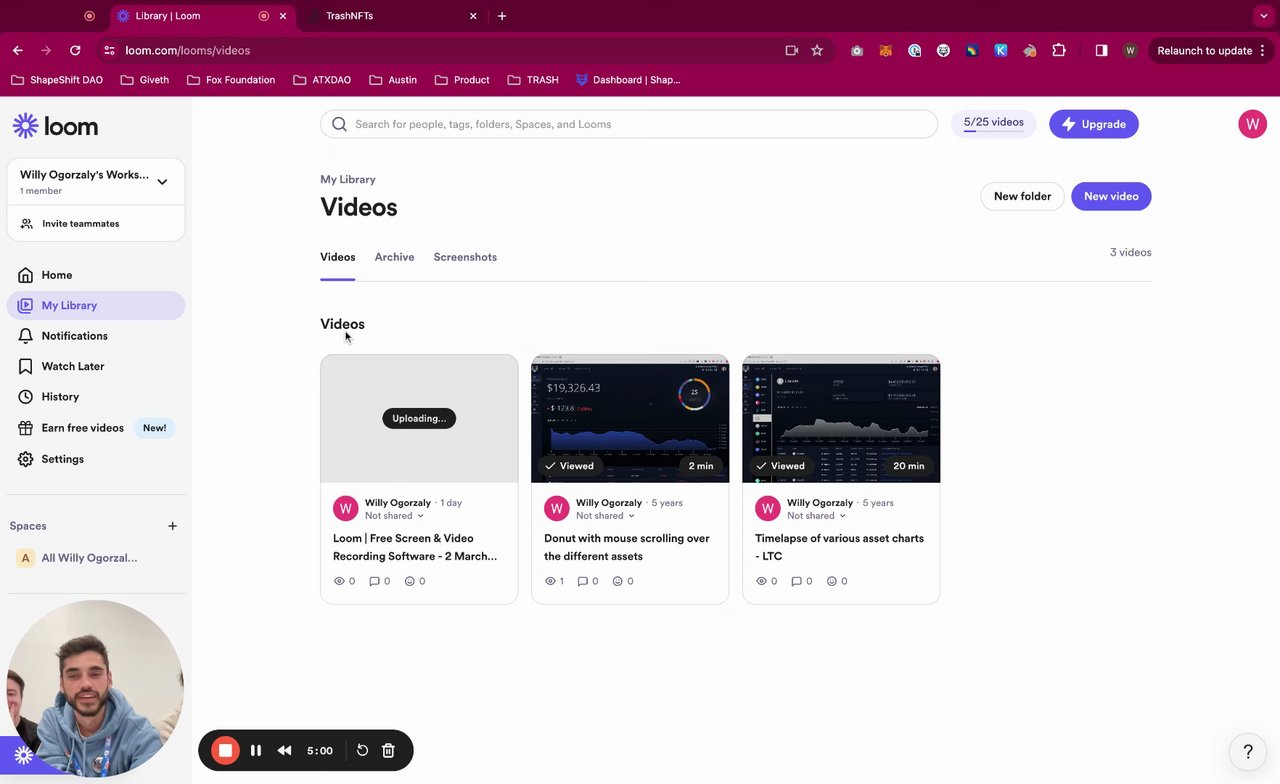Expand Not shared dropdown on uploading Loom video

pos(394,516)
